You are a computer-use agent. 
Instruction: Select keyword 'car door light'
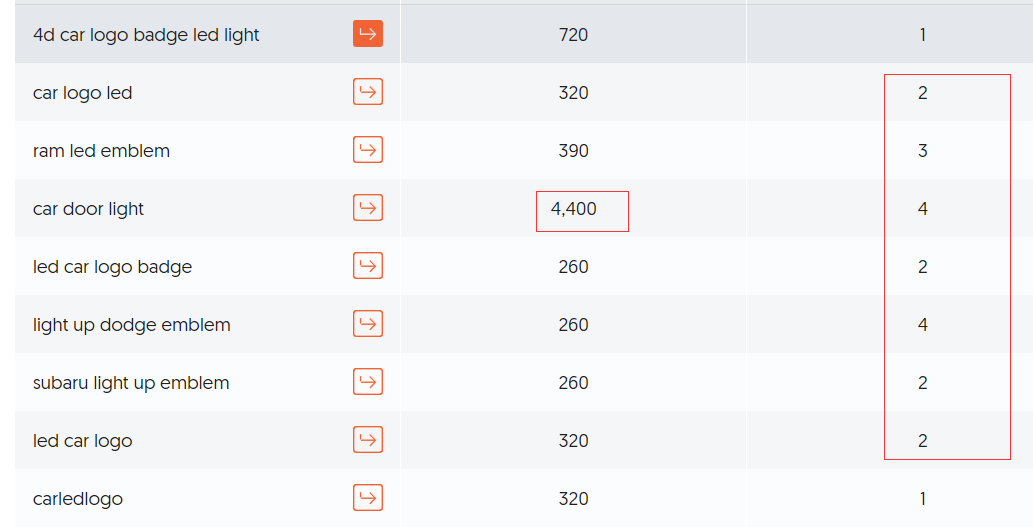pyautogui.click(x=88, y=209)
